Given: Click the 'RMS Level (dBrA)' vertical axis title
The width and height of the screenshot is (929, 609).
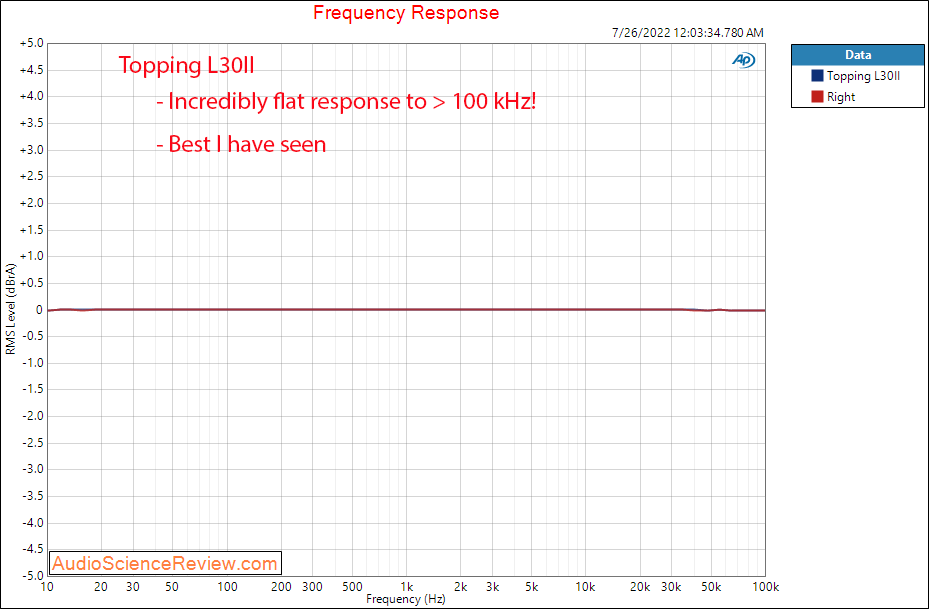Looking at the screenshot, I should [x=11, y=310].
